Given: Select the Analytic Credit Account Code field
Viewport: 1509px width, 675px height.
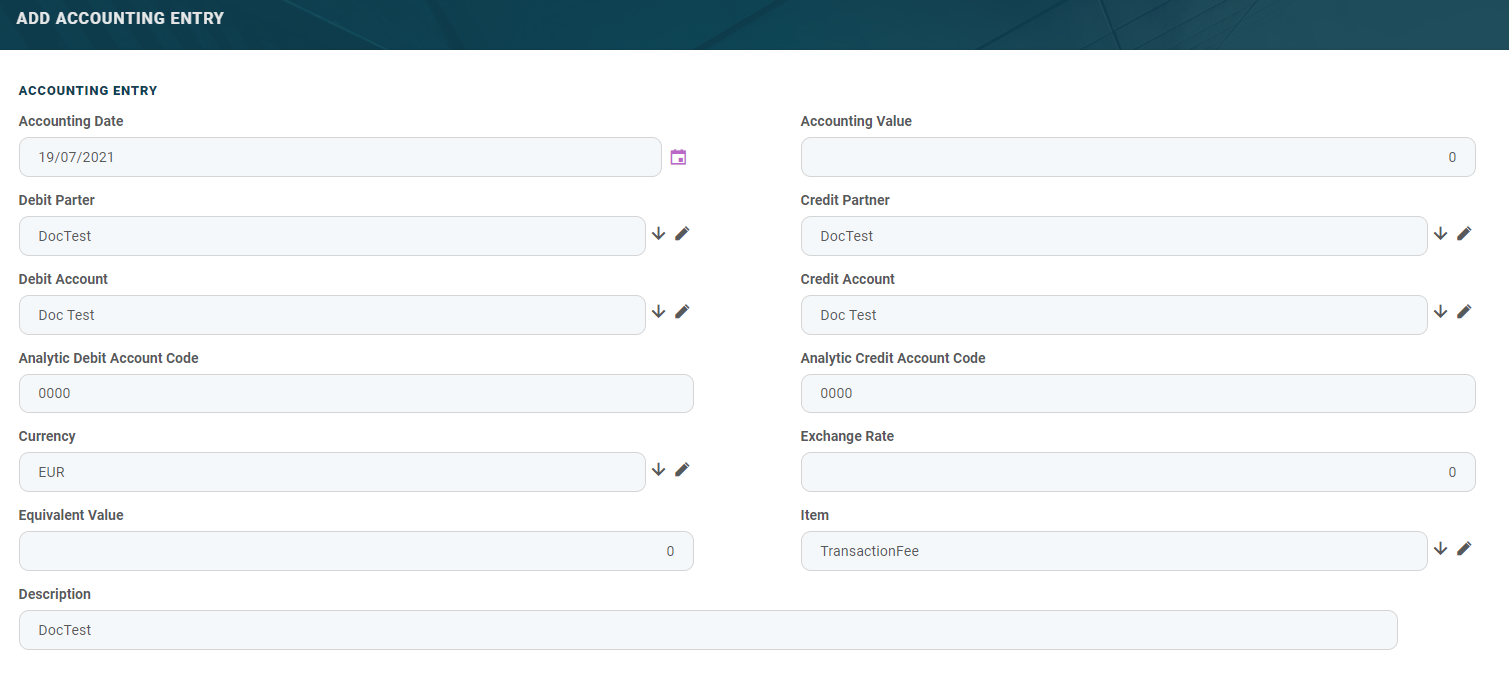Looking at the screenshot, I should [1137, 393].
